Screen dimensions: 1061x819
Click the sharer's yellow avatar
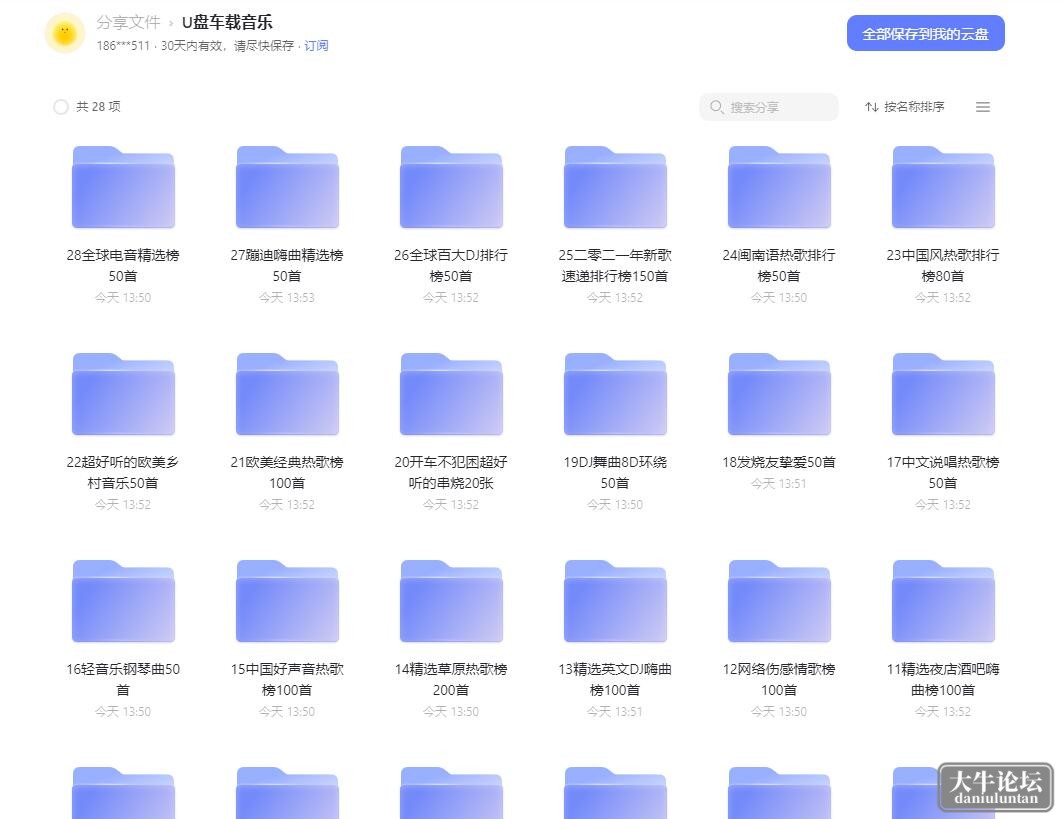(65, 32)
